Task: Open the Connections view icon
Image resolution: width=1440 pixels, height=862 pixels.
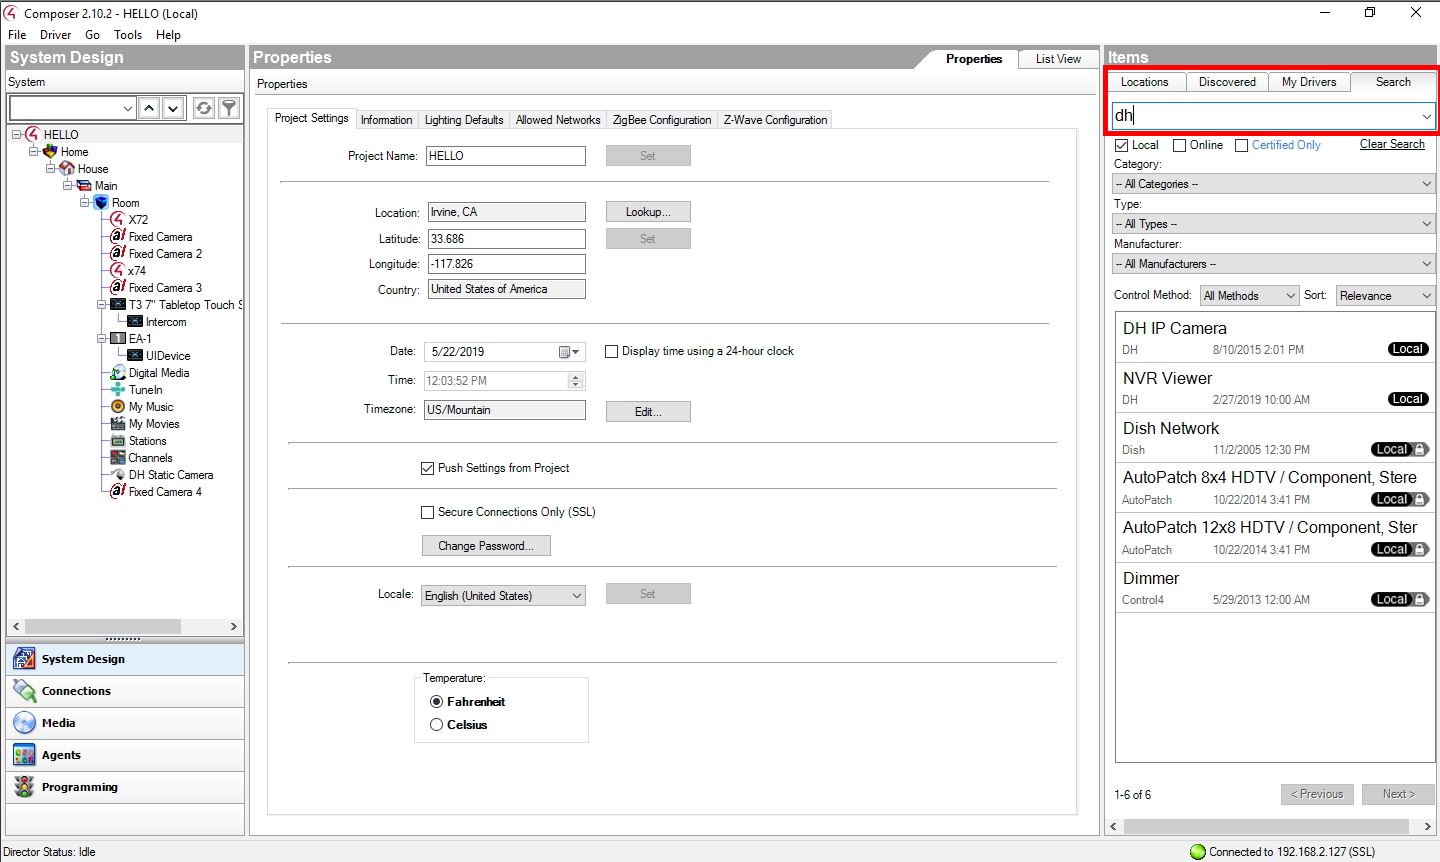Action: point(24,691)
